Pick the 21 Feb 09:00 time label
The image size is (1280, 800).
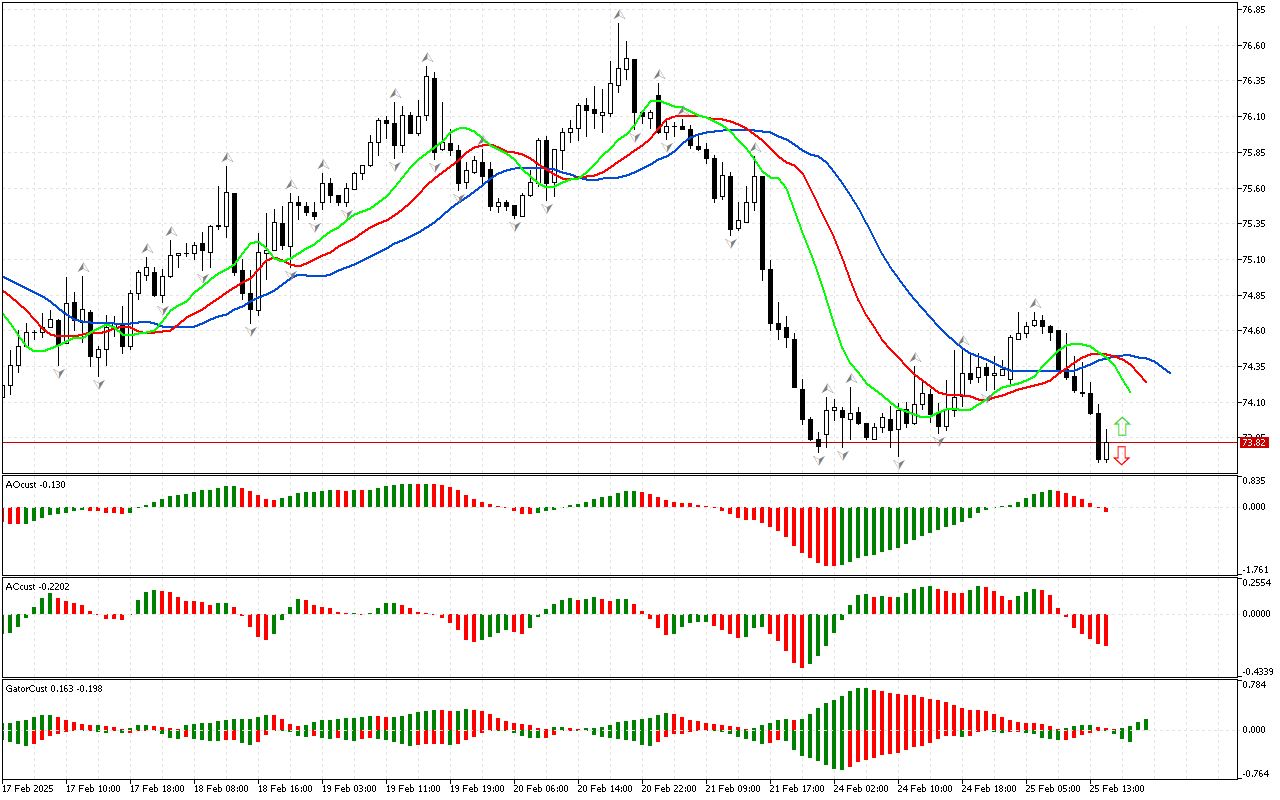click(733, 788)
